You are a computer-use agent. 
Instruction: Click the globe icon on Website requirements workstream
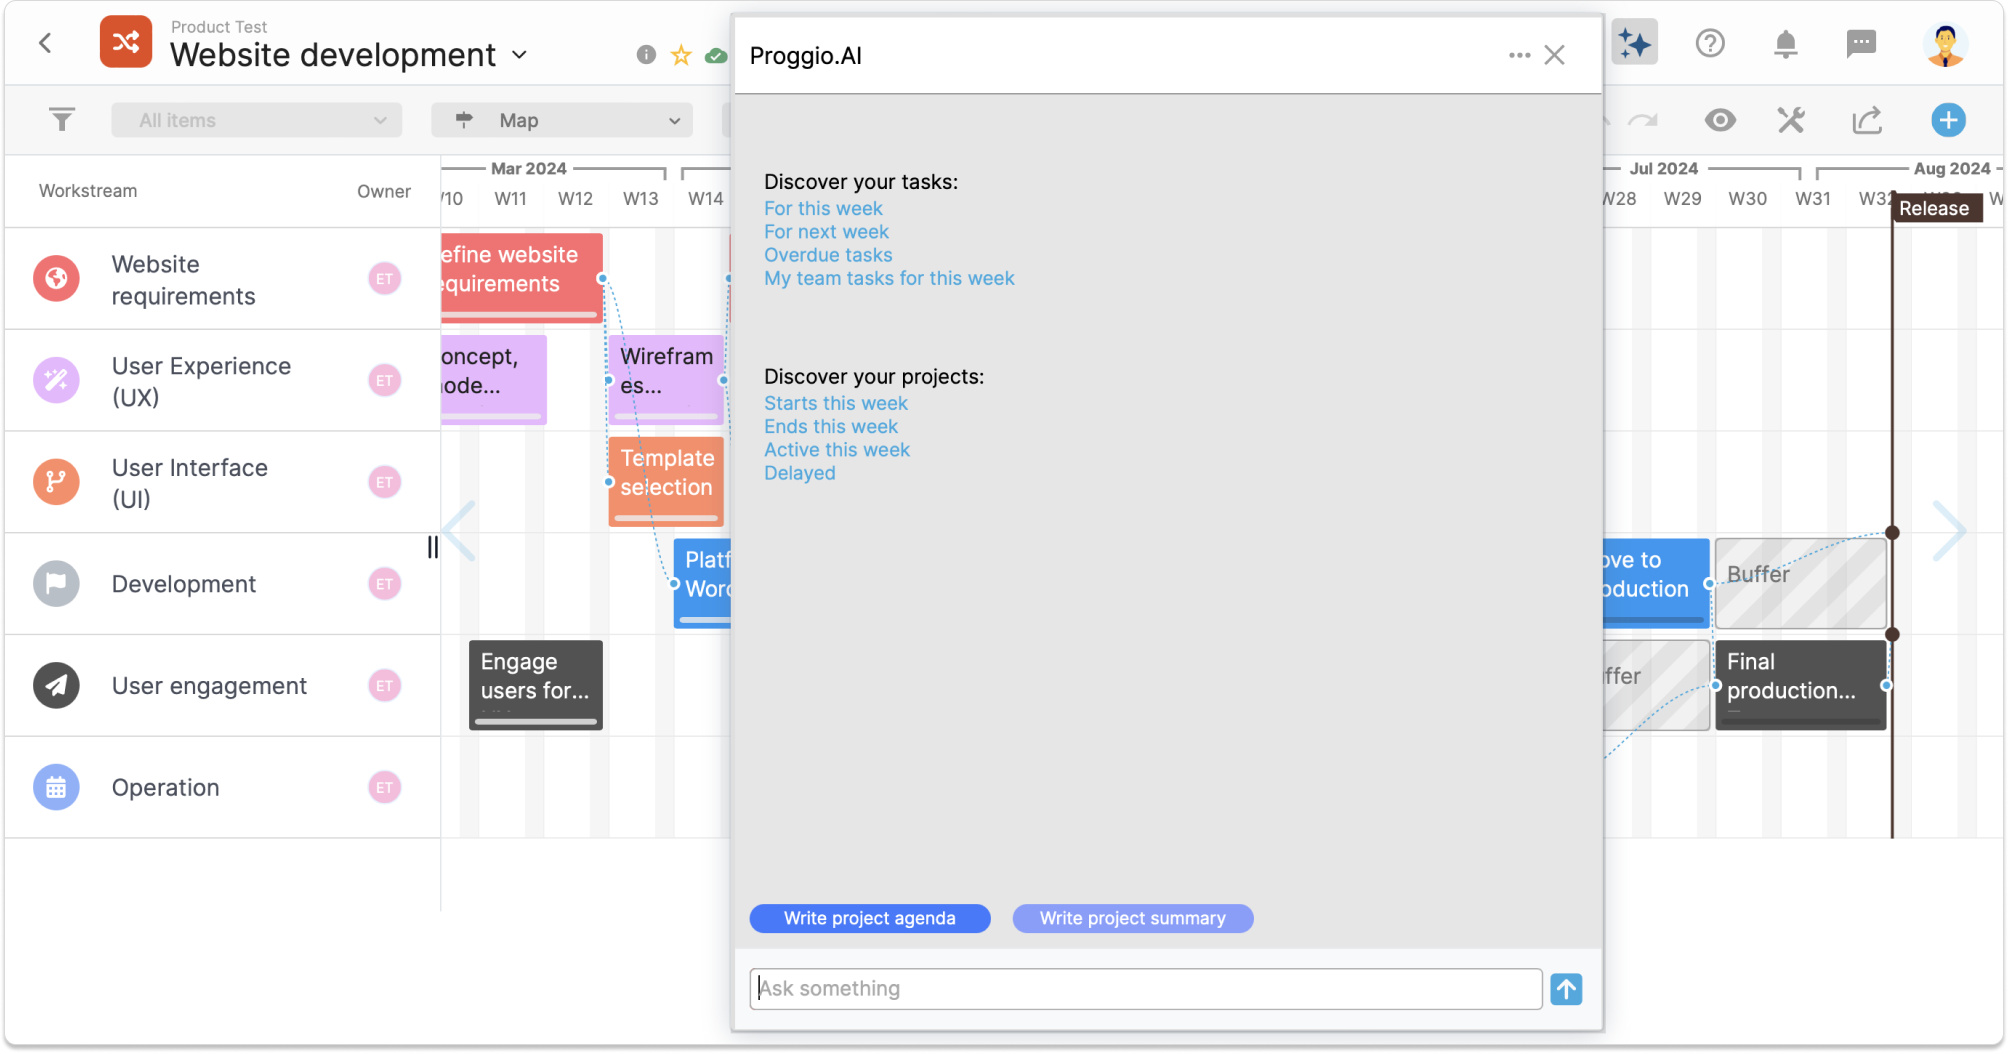pyautogui.click(x=56, y=279)
